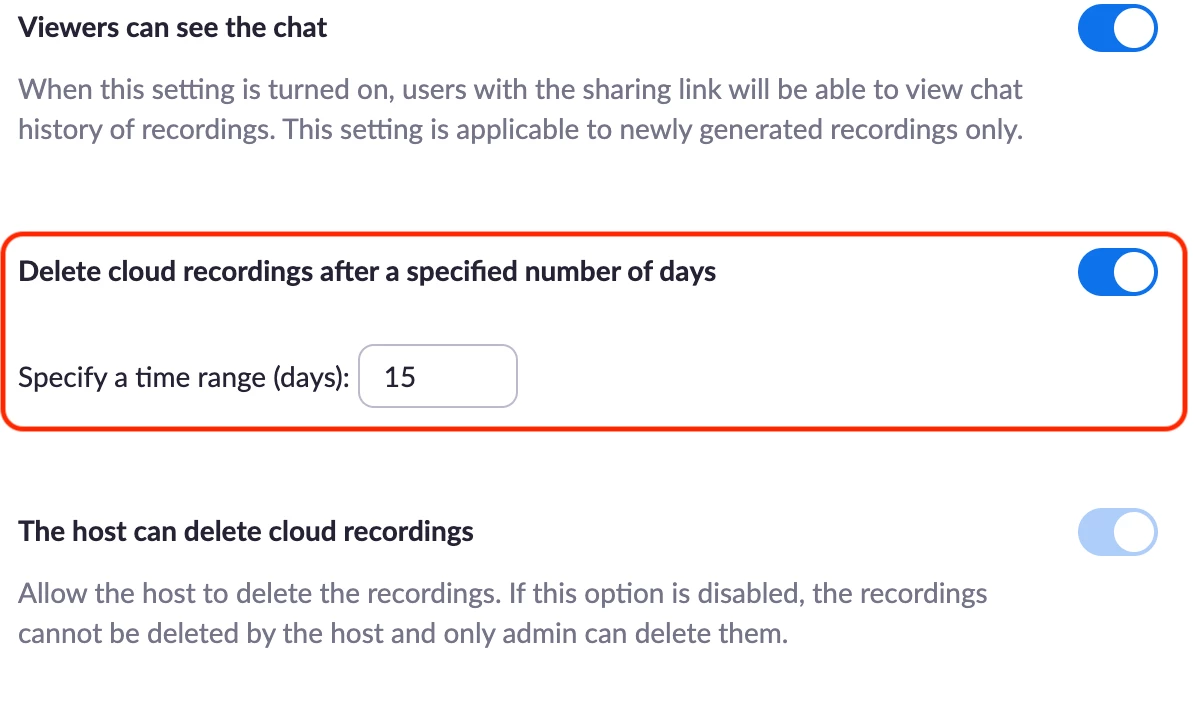The image size is (1204, 708).
Task: Click the word "Viewers" in the first heading
Action: (68, 27)
